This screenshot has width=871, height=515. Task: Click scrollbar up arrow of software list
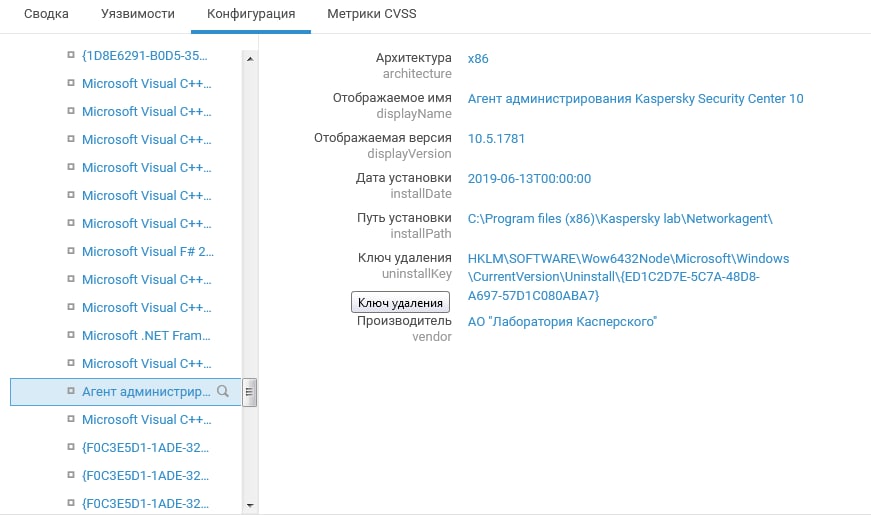tap(250, 58)
